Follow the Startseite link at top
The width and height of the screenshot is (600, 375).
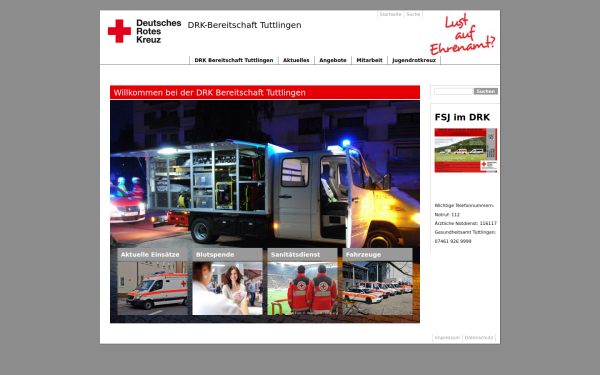coord(390,14)
